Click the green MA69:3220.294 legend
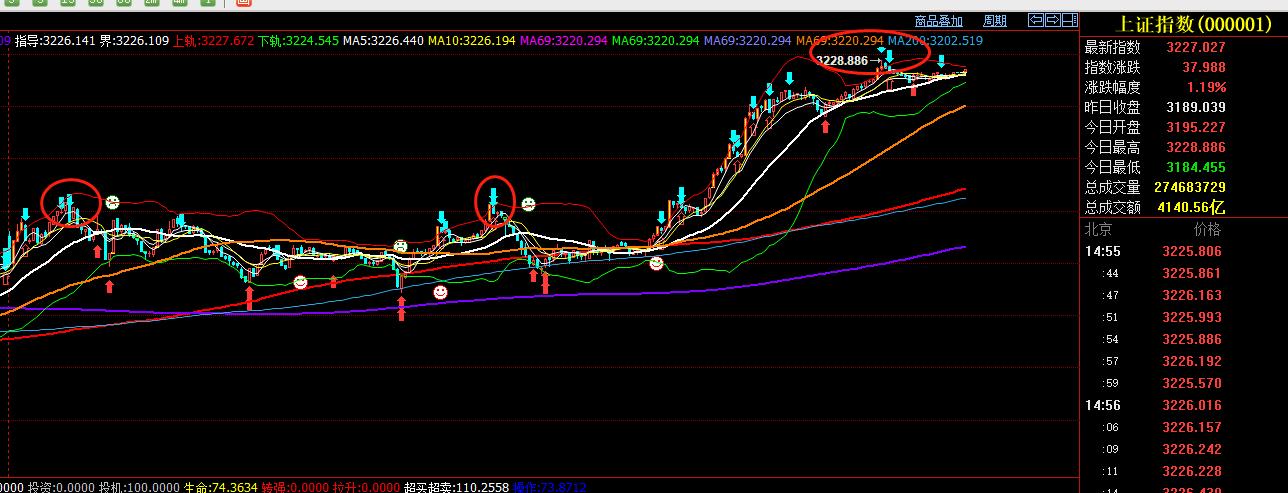This screenshot has height=493, width=1288. pos(656,41)
